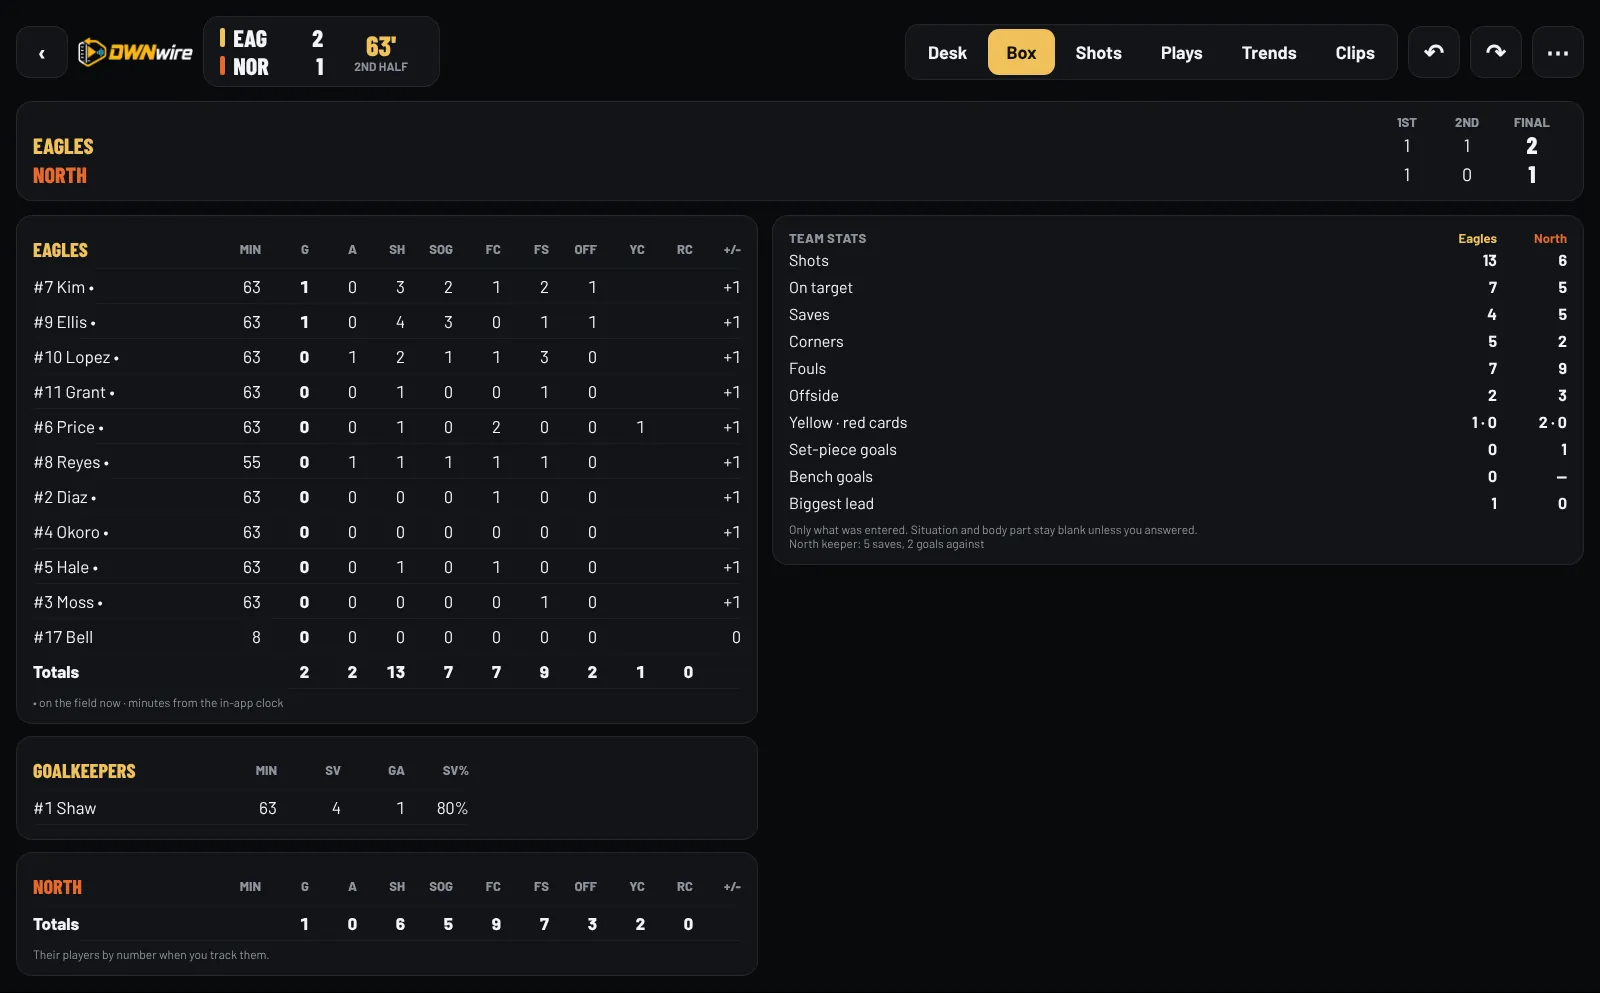Screen dimensions: 1600x993
Task: Click Reyes's 55 minutes value
Action: pos(251,462)
